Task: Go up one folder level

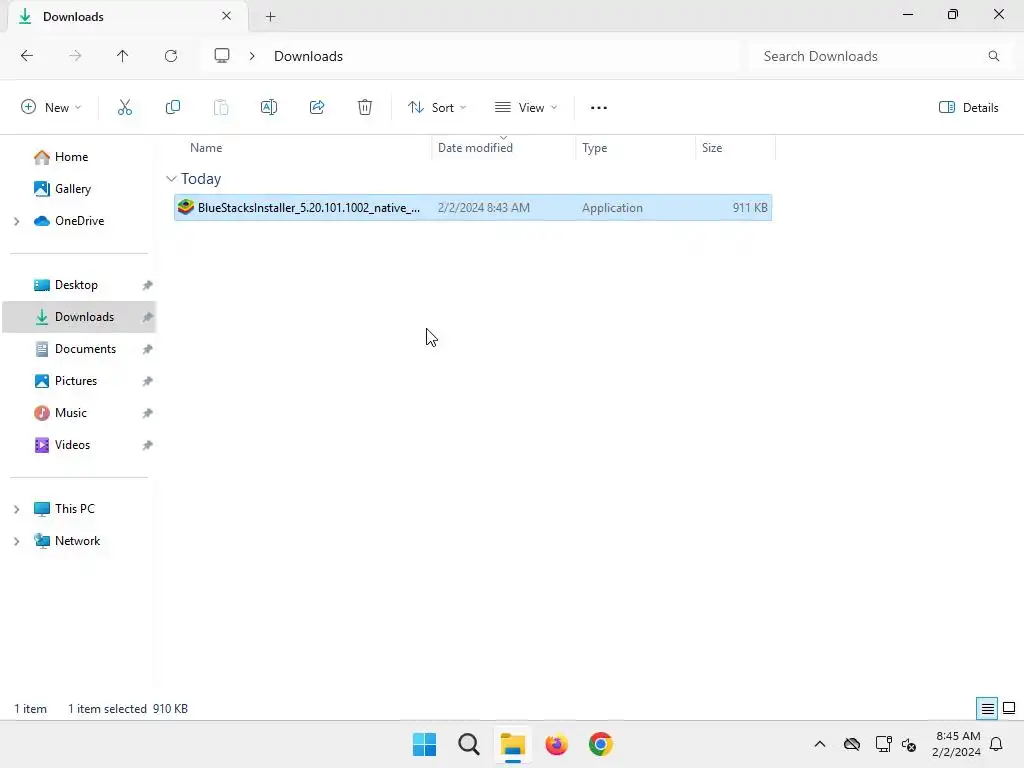Action: click(x=122, y=56)
